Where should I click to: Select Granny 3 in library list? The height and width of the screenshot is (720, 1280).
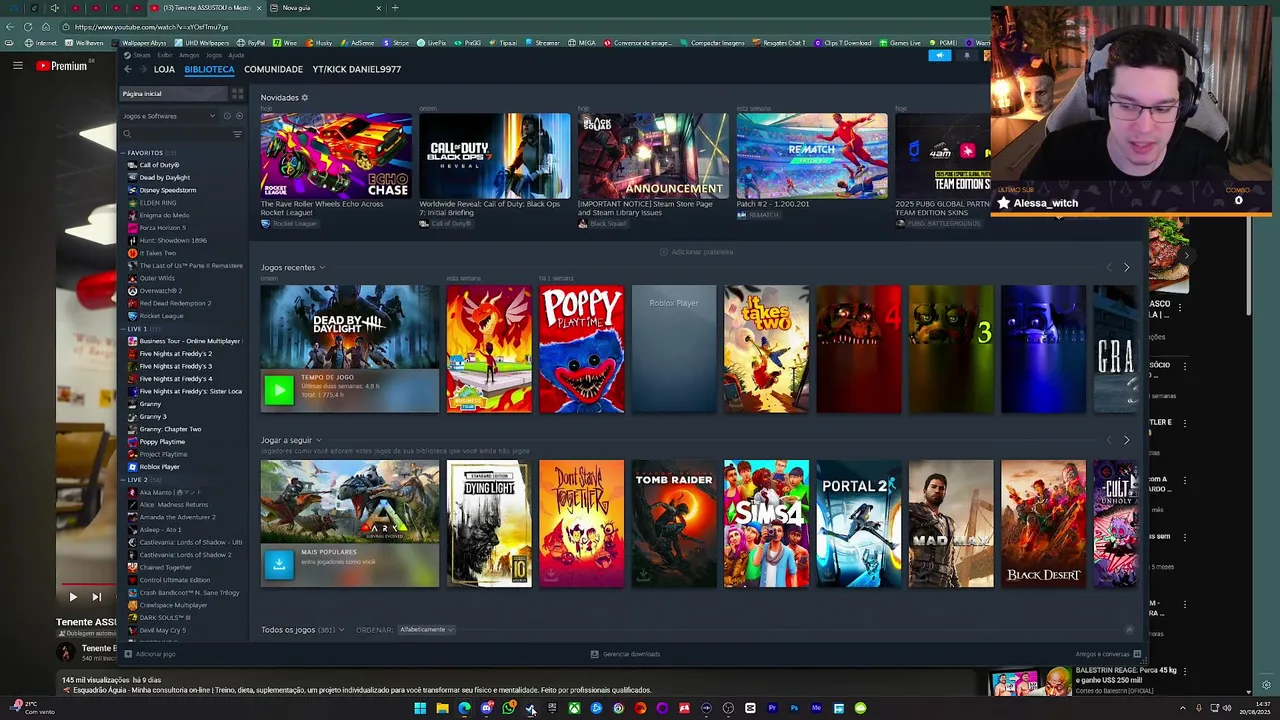[x=153, y=417]
